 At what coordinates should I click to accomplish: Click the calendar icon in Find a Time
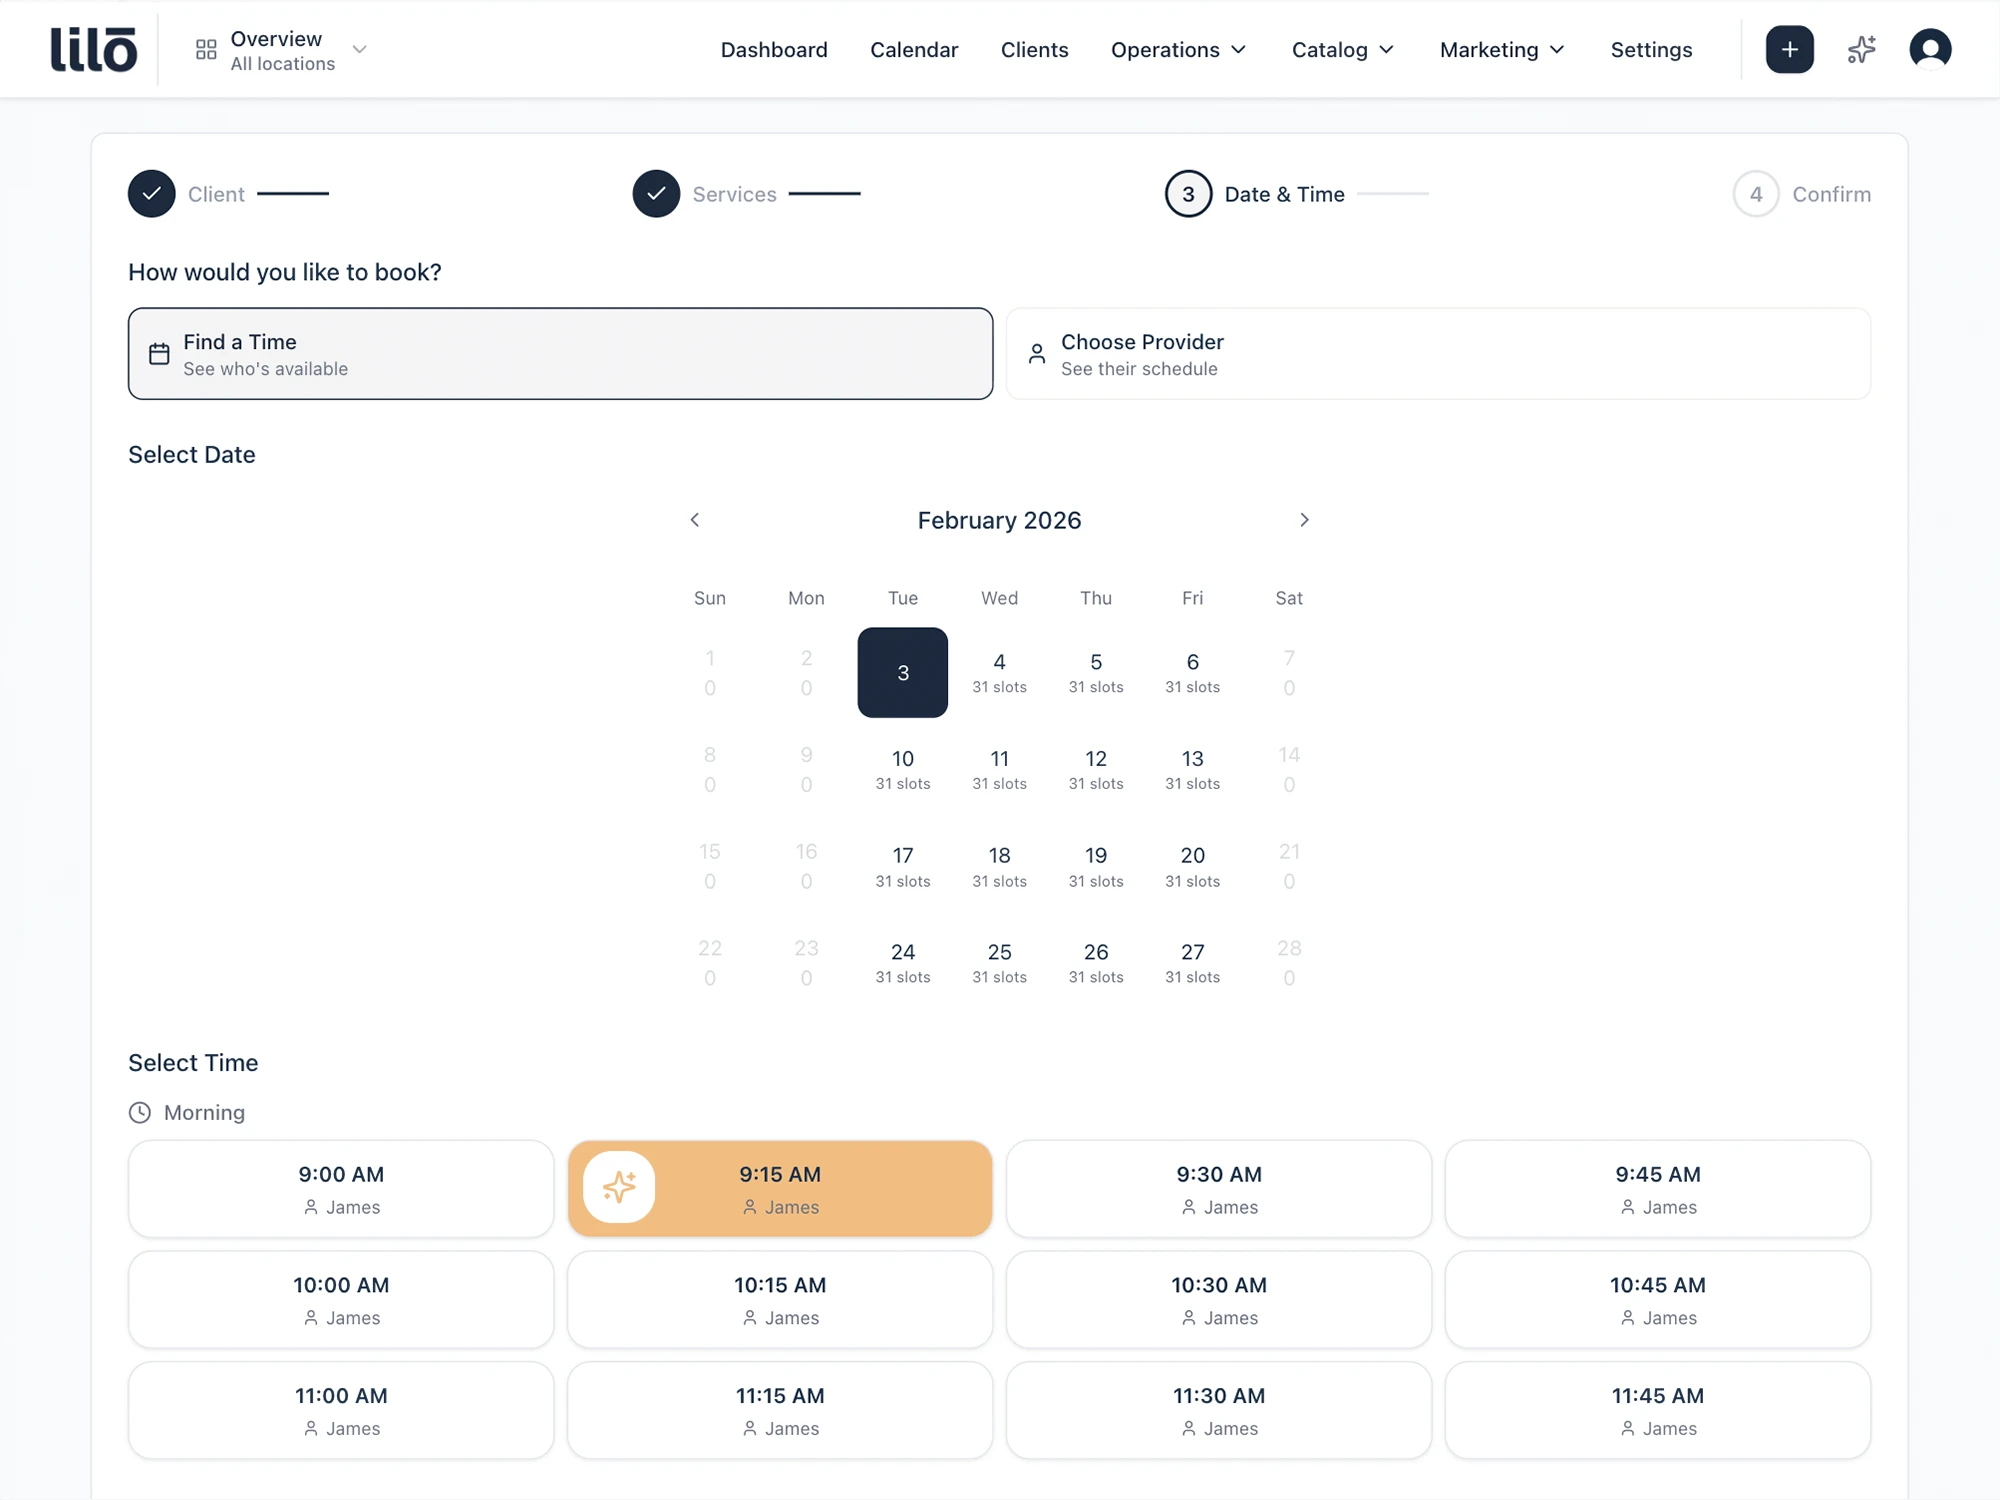coord(159,353)
